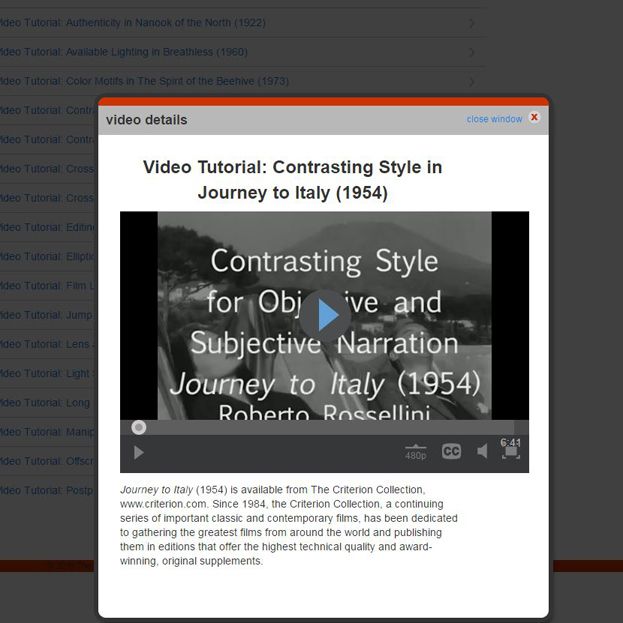Open Color Motifs in Spirit of the Beehive tutorial
623x623 pixels.
coord(144,81)
